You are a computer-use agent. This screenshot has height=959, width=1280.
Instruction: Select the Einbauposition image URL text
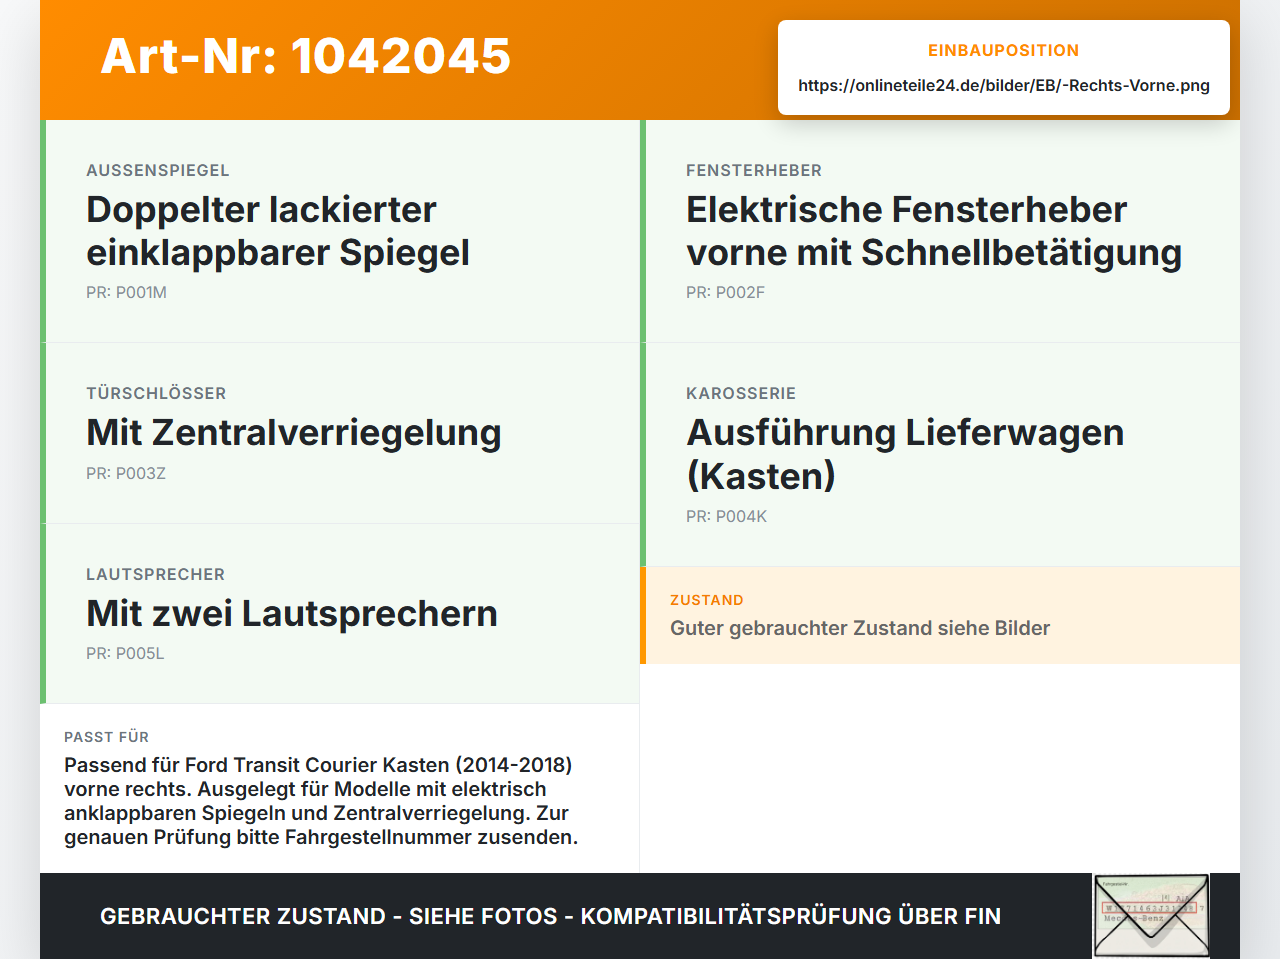click(x=1004, y=85)
